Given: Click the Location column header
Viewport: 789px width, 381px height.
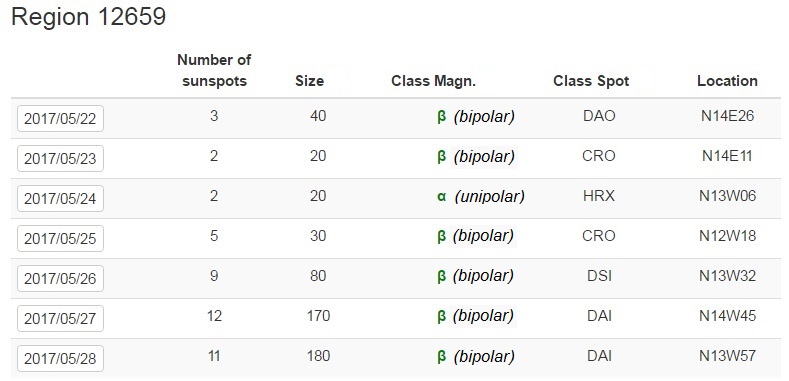Looking at the screenshot, I should [x=728, y=81].
